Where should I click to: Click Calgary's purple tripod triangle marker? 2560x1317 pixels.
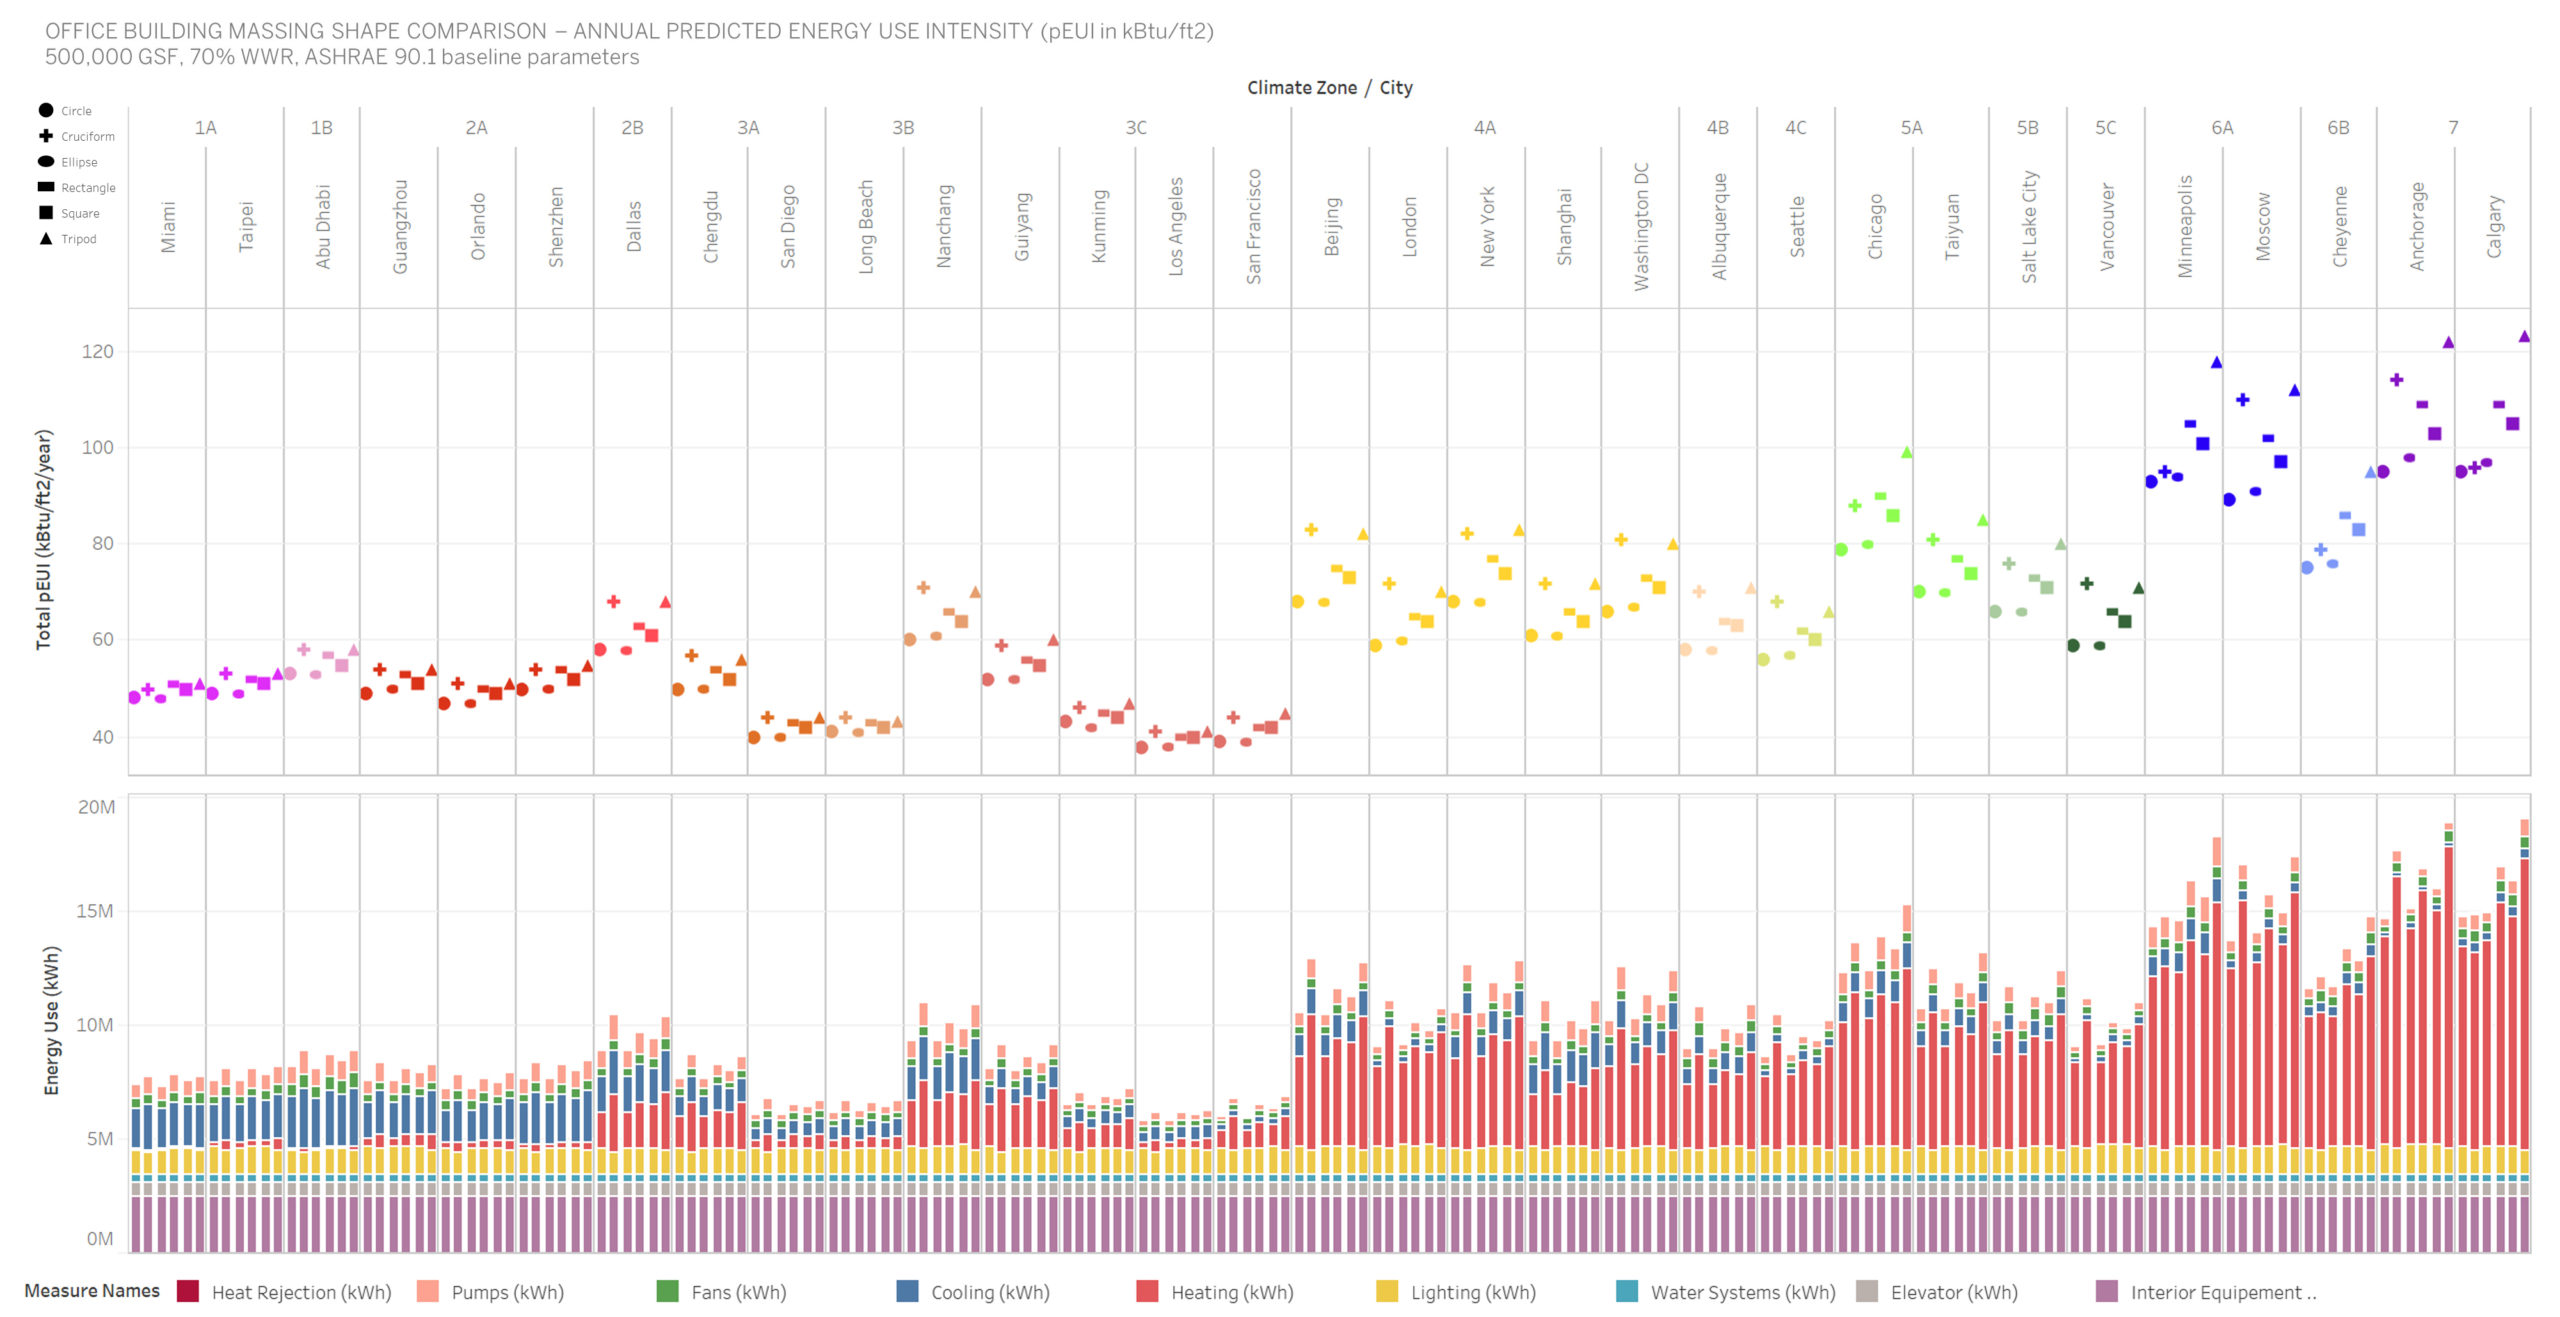pos(2524,337)
